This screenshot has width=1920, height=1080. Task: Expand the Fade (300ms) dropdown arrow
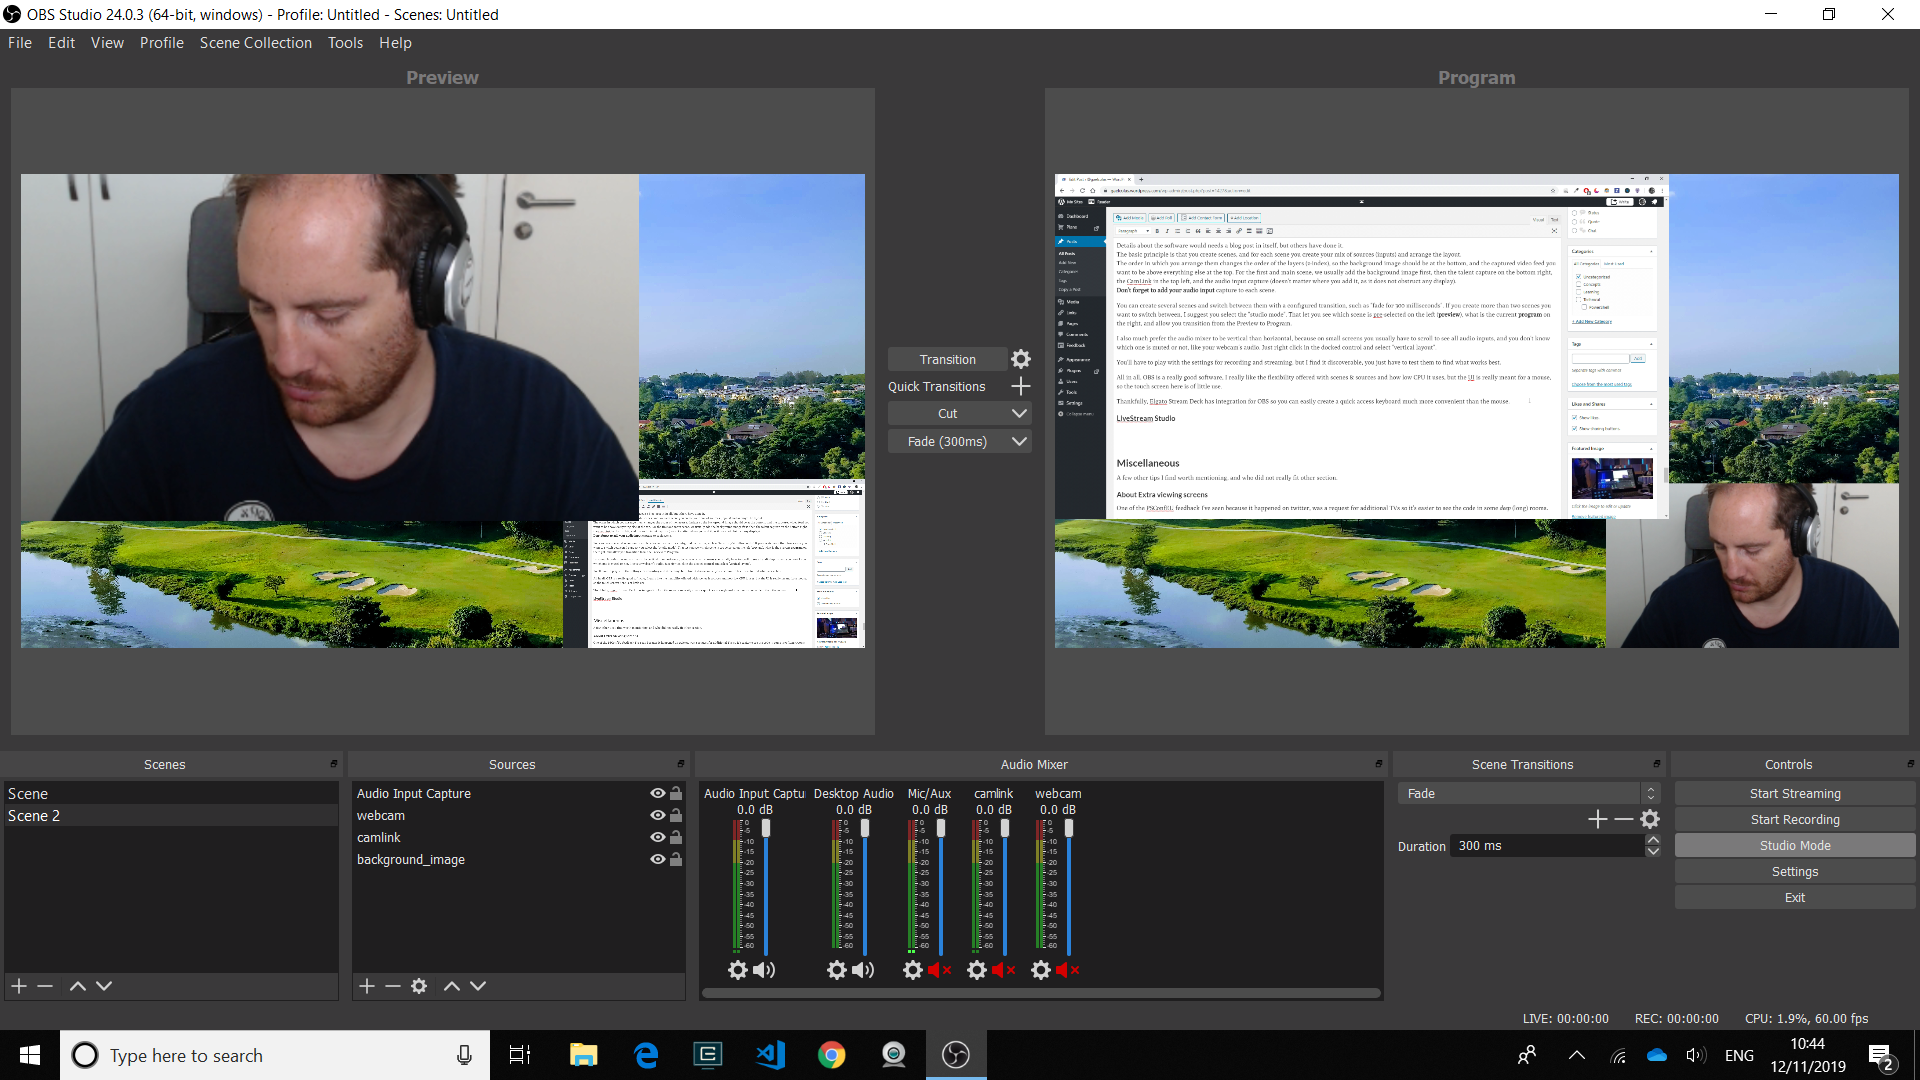pyautogui.click(x=1019, y=441)
